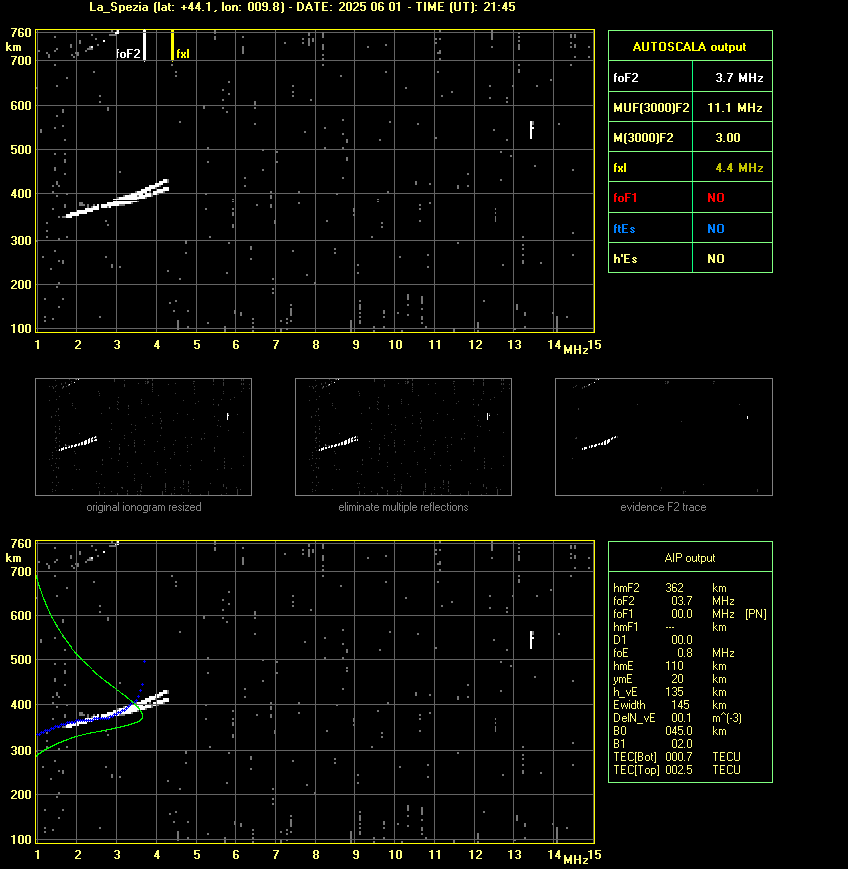
Task: Select the AUTOSCALA output table heading
Action: point(689,47)
